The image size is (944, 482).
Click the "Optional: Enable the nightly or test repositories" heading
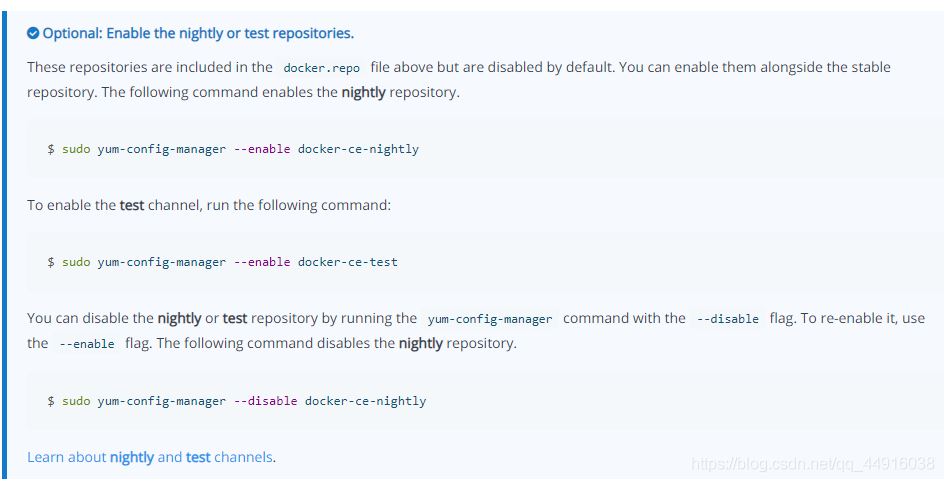(198, 34)
